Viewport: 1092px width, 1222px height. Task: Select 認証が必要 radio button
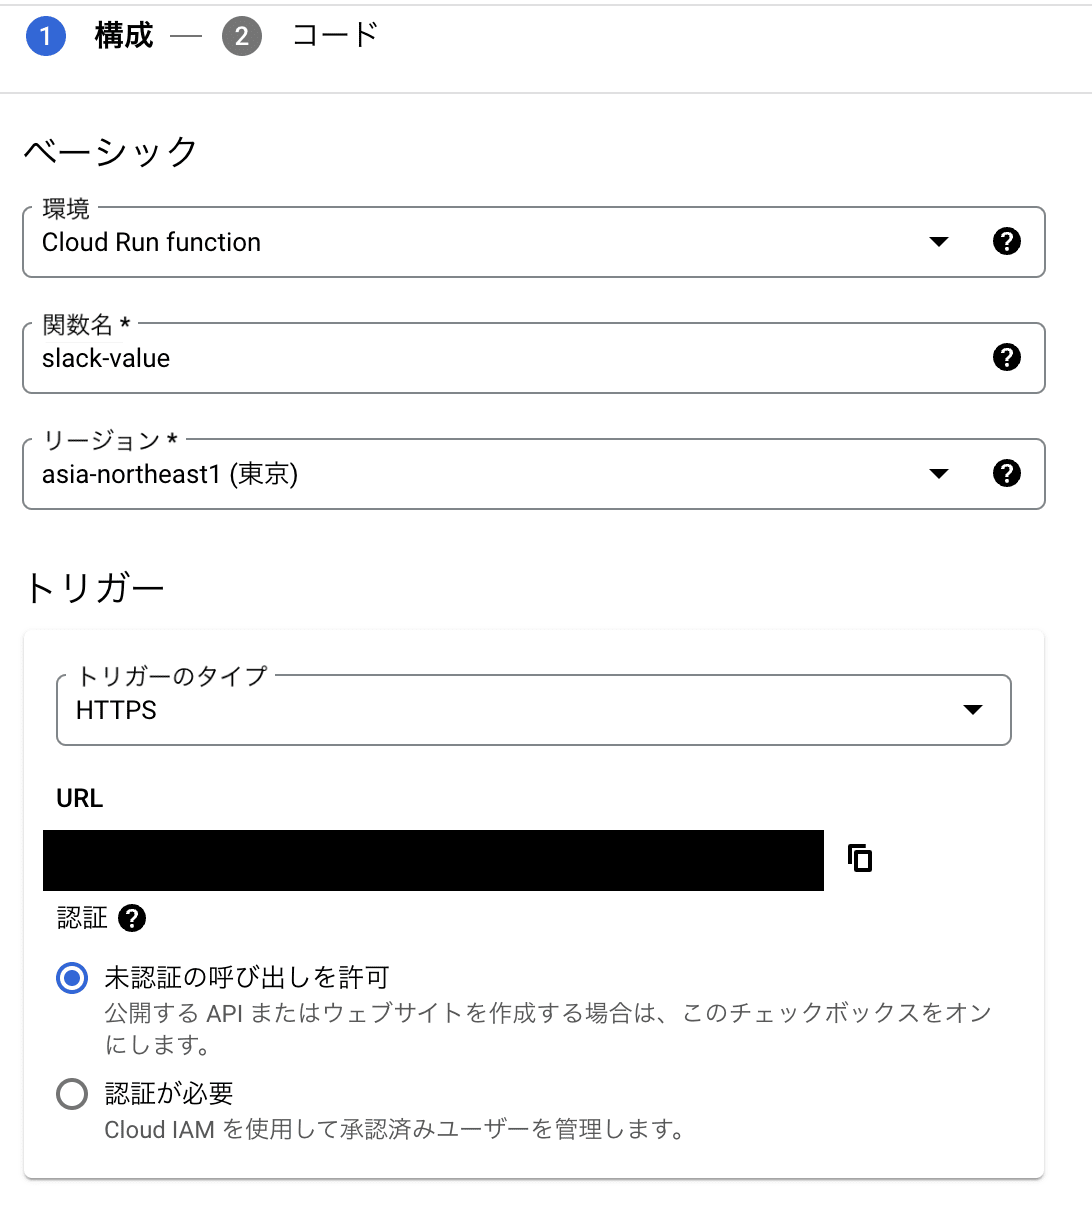[x=72, y=1094]
